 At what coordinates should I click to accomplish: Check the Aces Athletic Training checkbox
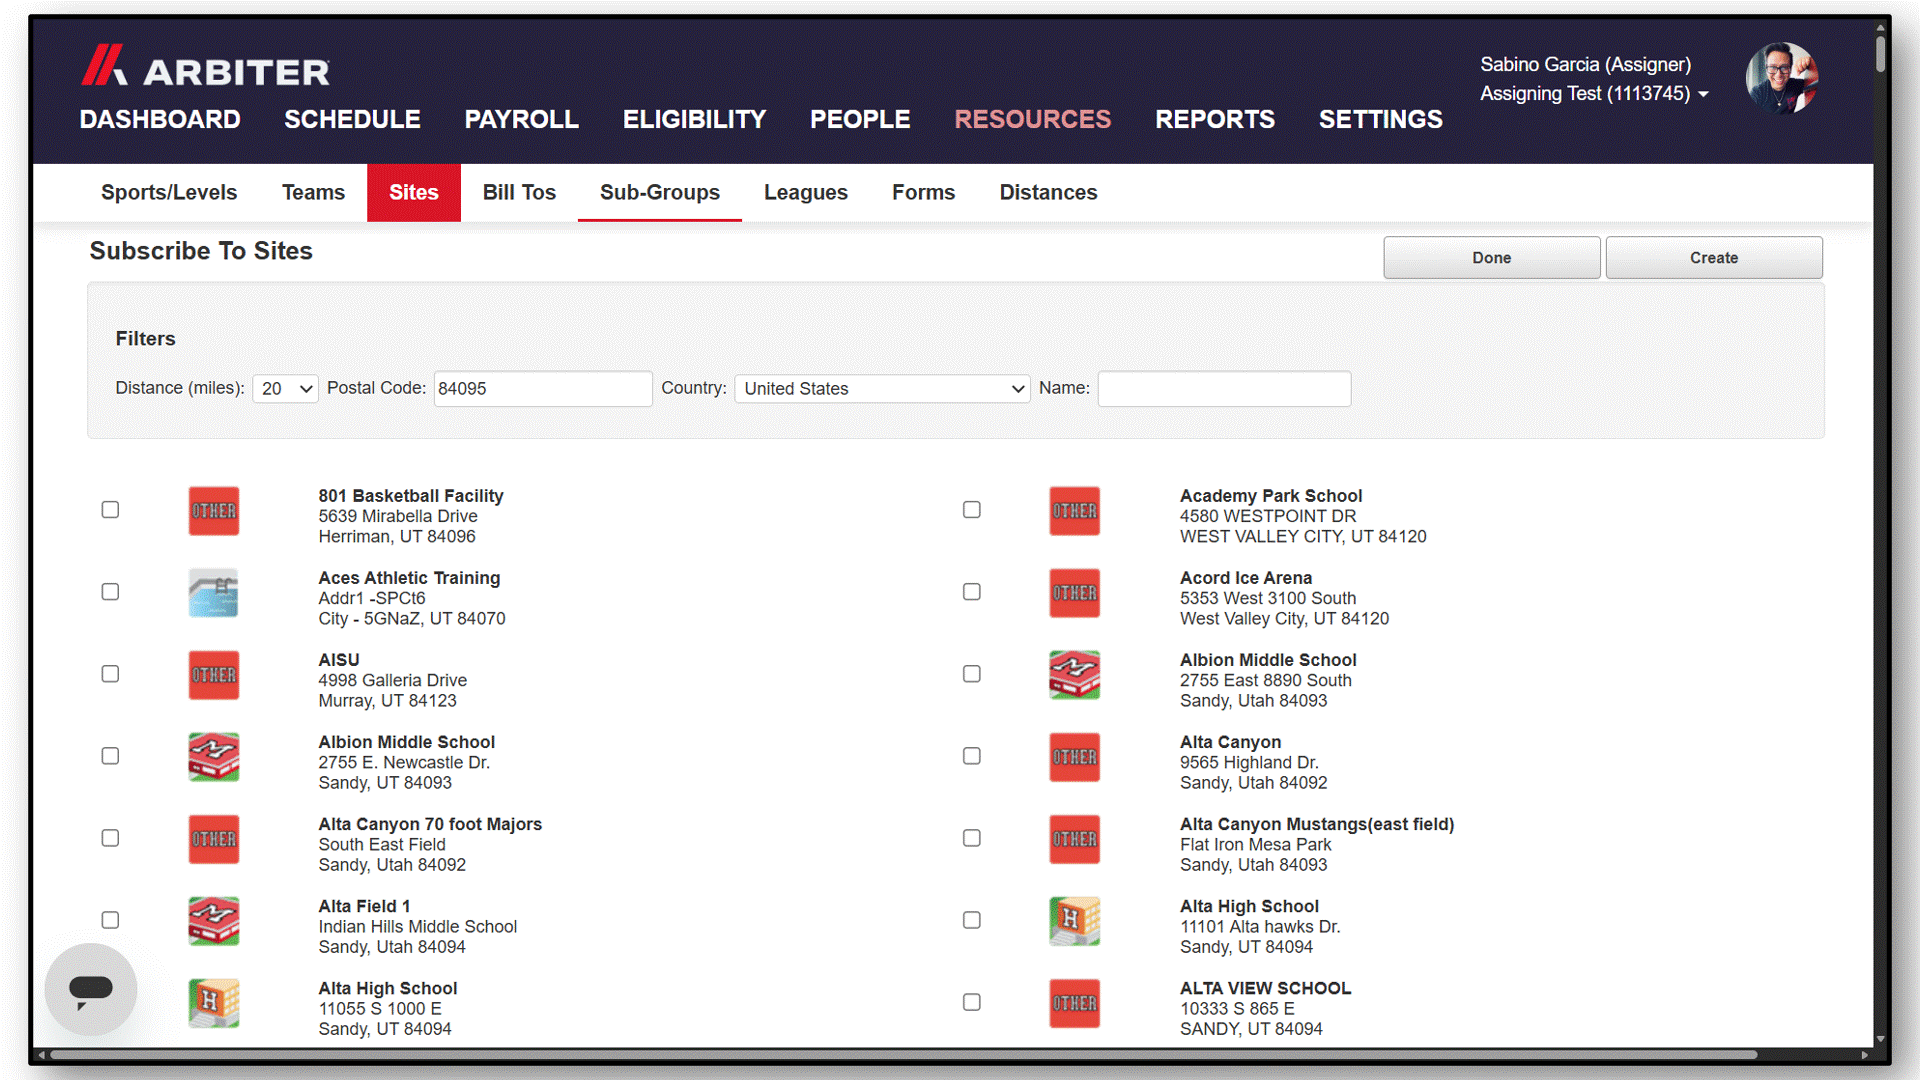(110, 592)
